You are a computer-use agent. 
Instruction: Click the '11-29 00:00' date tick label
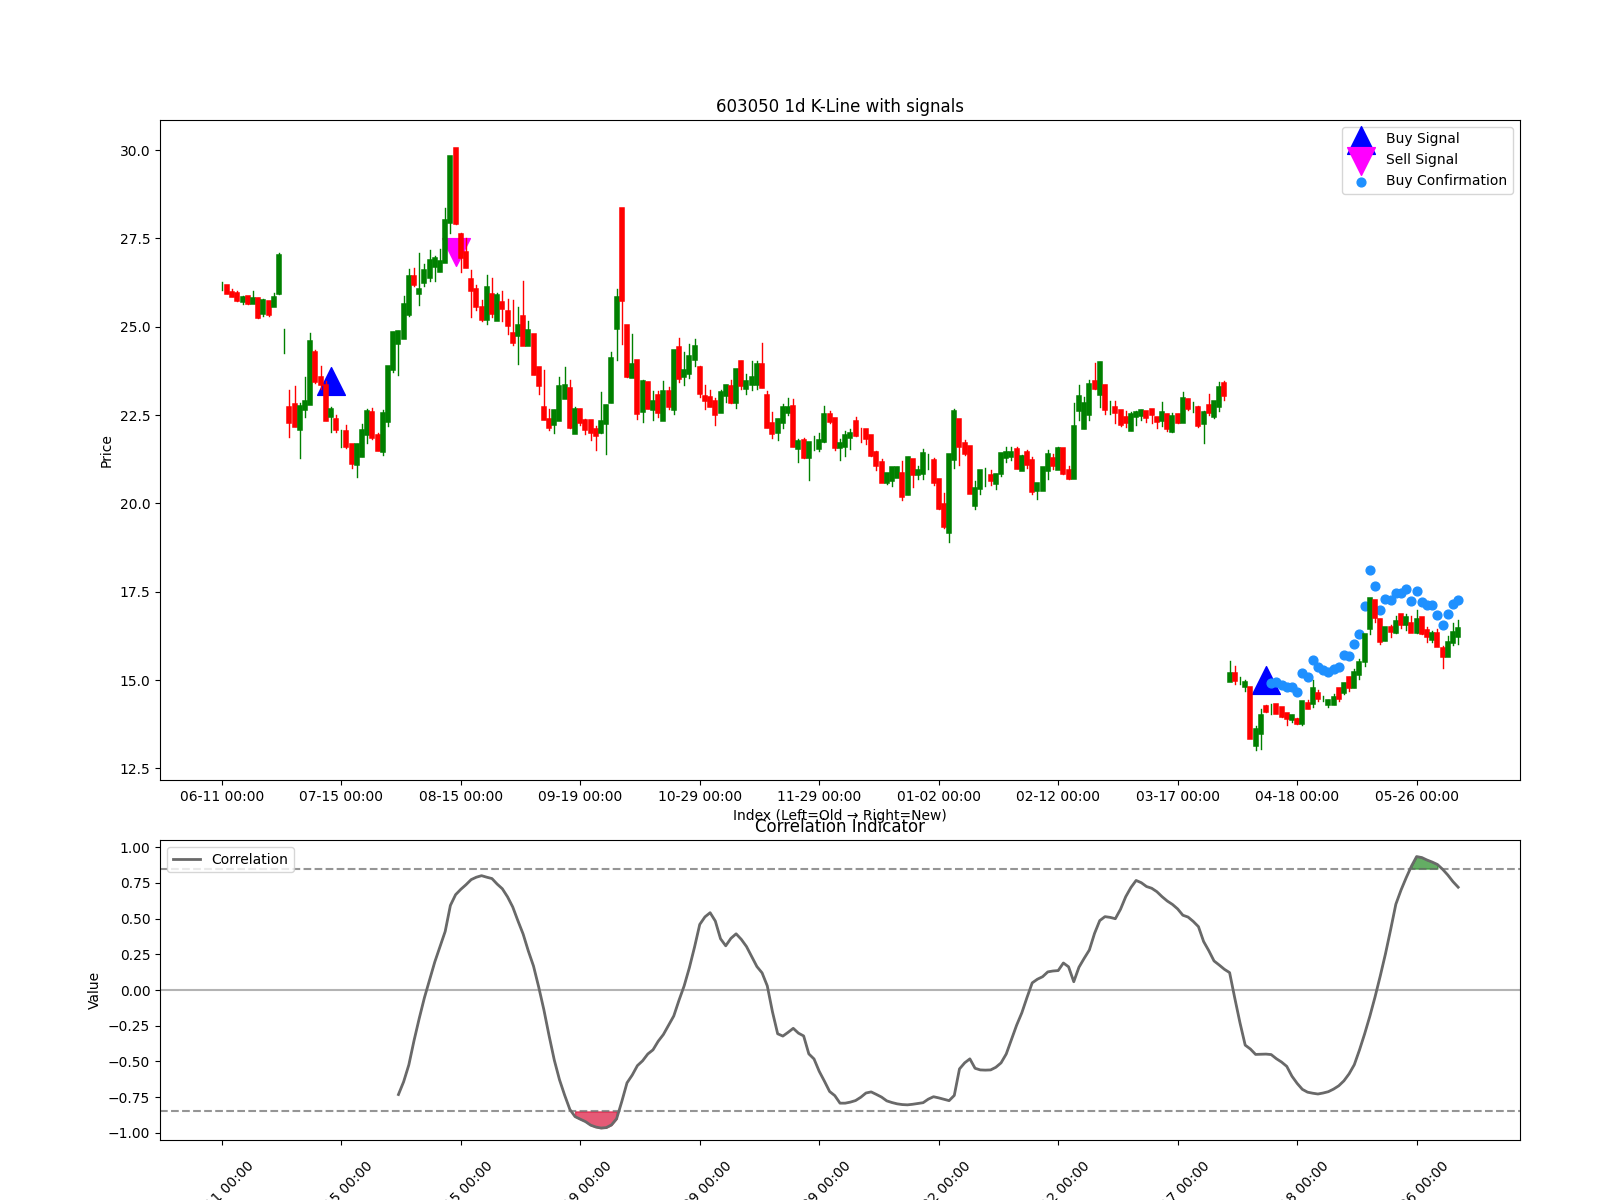point(819,797)
